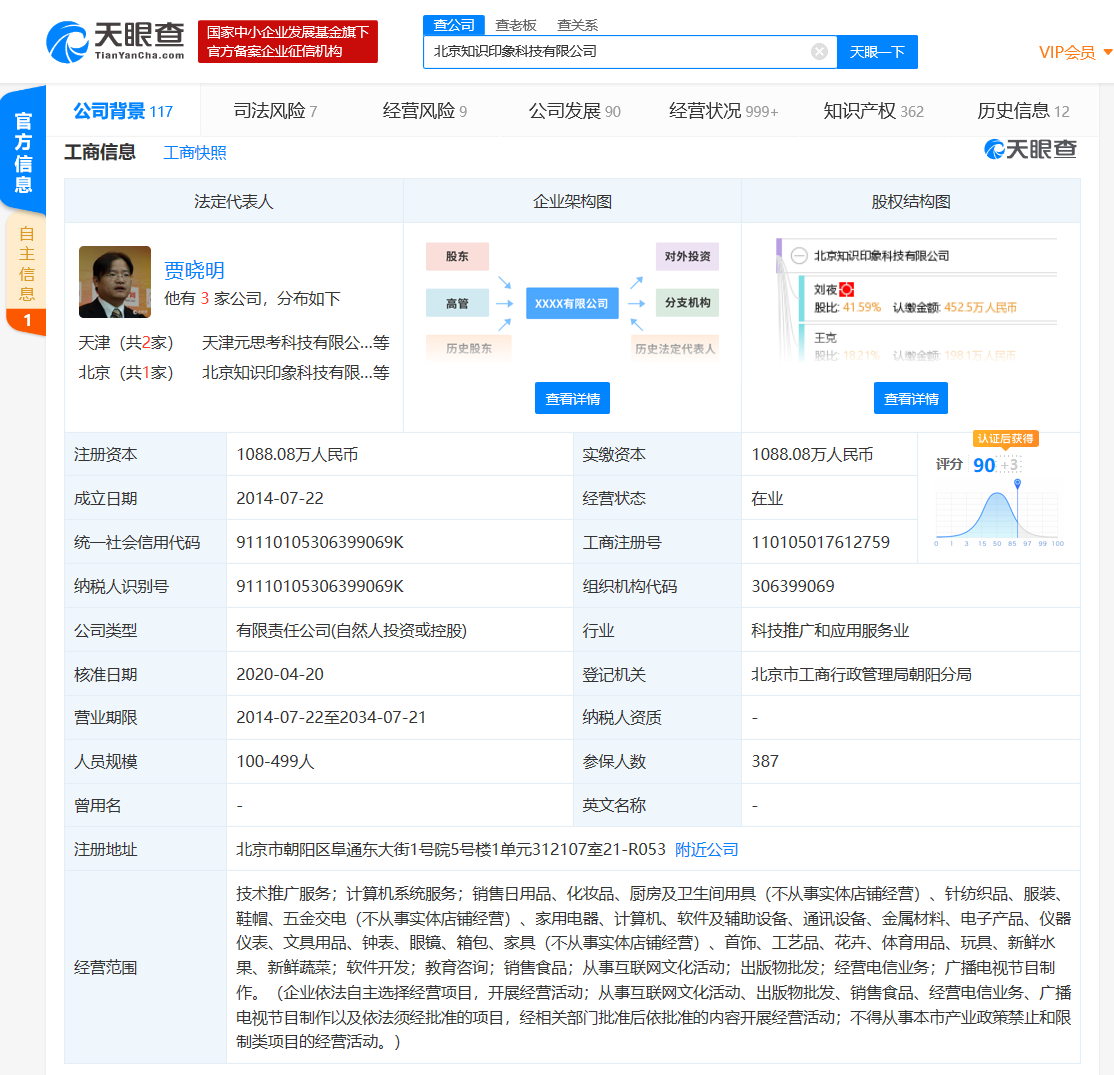
Task: Click the 股东 box in the structure diagram
Action: (458, 256)
